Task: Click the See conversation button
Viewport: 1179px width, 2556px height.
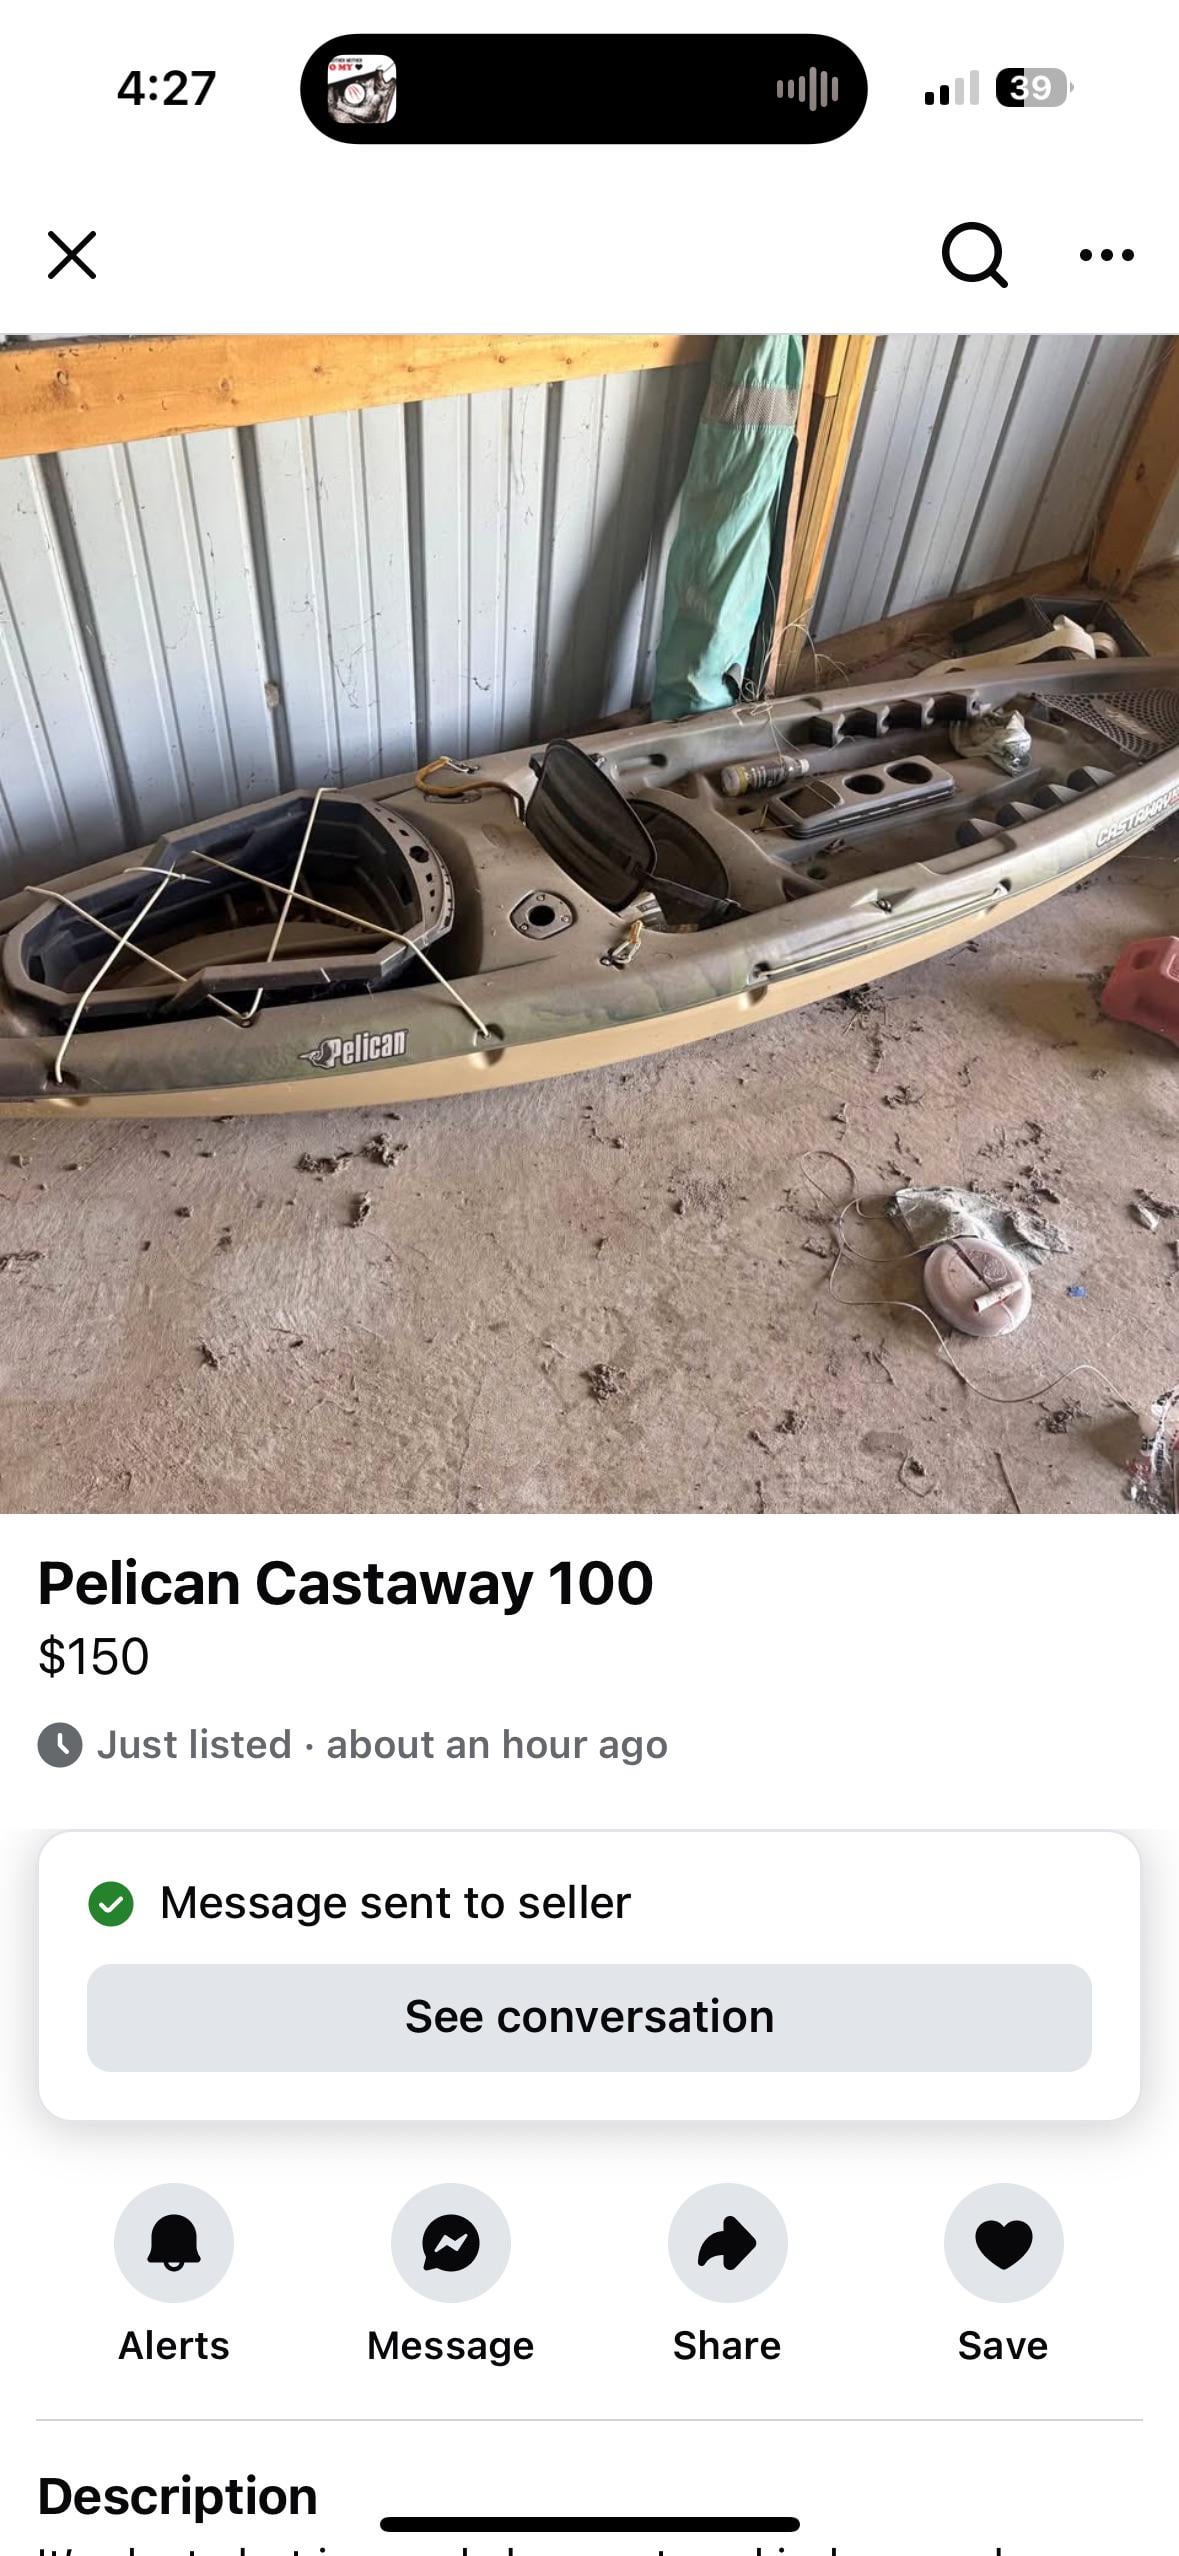Action: pos(589,2016)
